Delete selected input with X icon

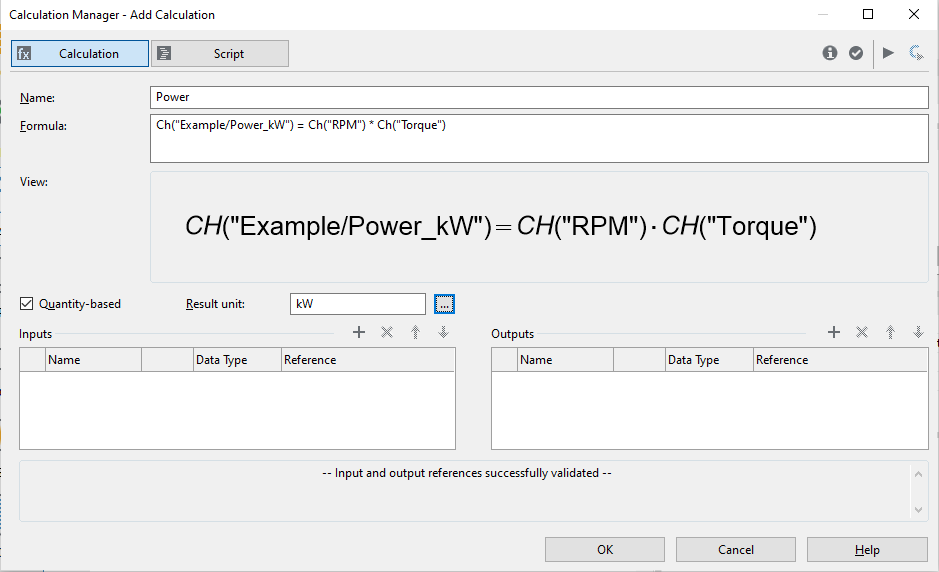point(387,333)
